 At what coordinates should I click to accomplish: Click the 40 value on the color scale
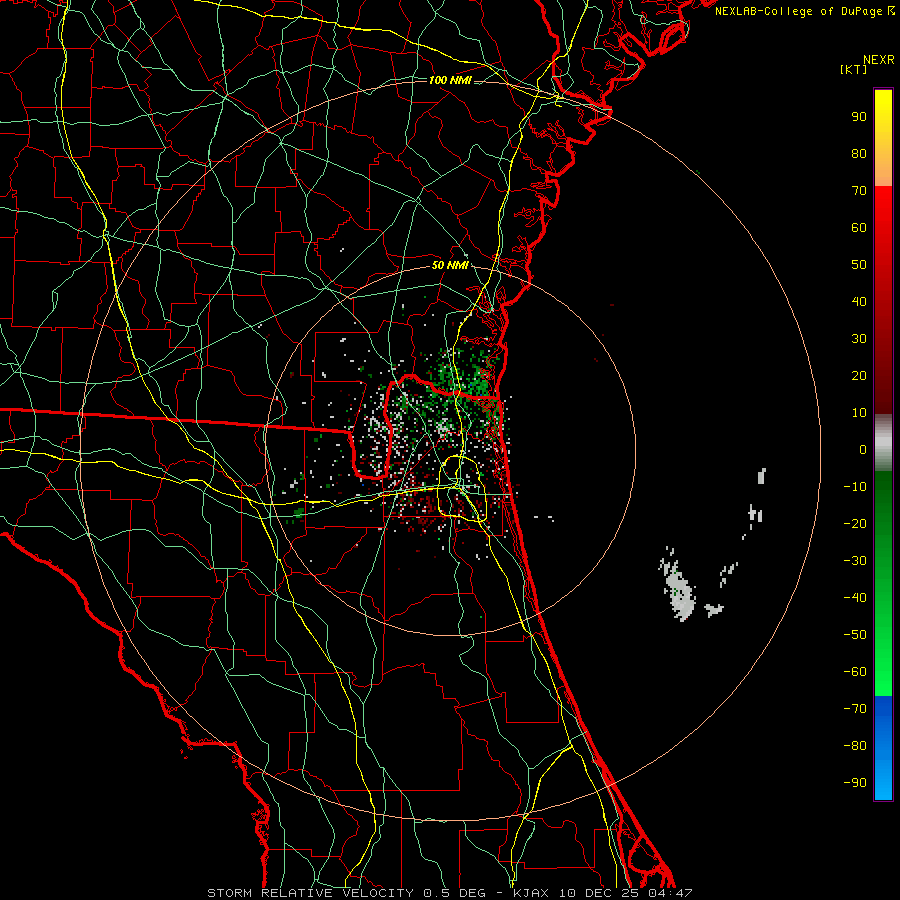[x=859, y=302]
